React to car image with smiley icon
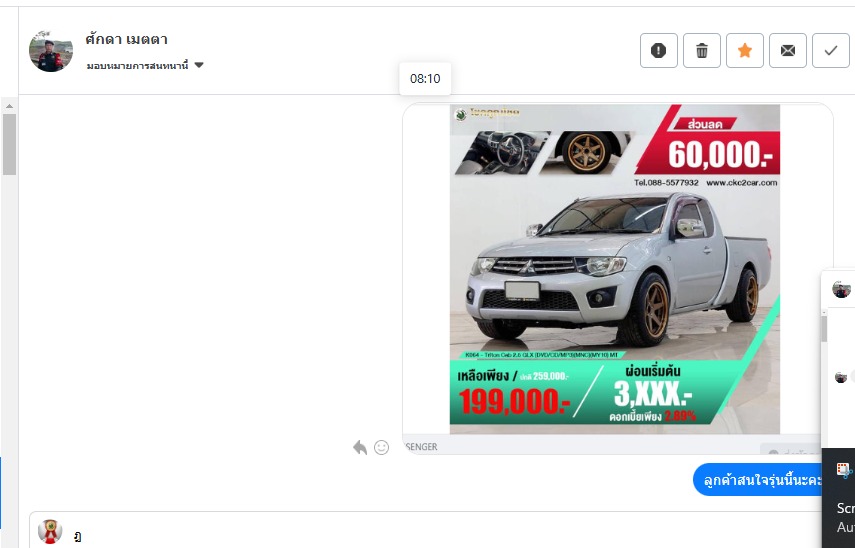This screenshot has height=548, width=855. pyautogui.click(x=382, y=448)
